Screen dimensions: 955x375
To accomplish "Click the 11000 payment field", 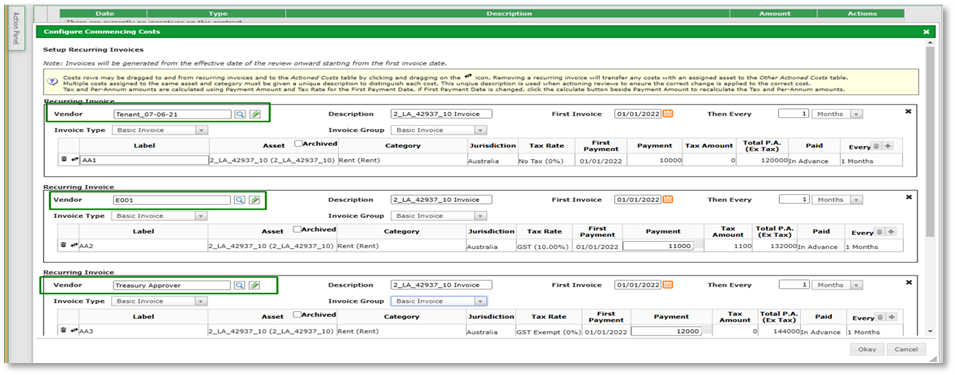I will 658,246.
